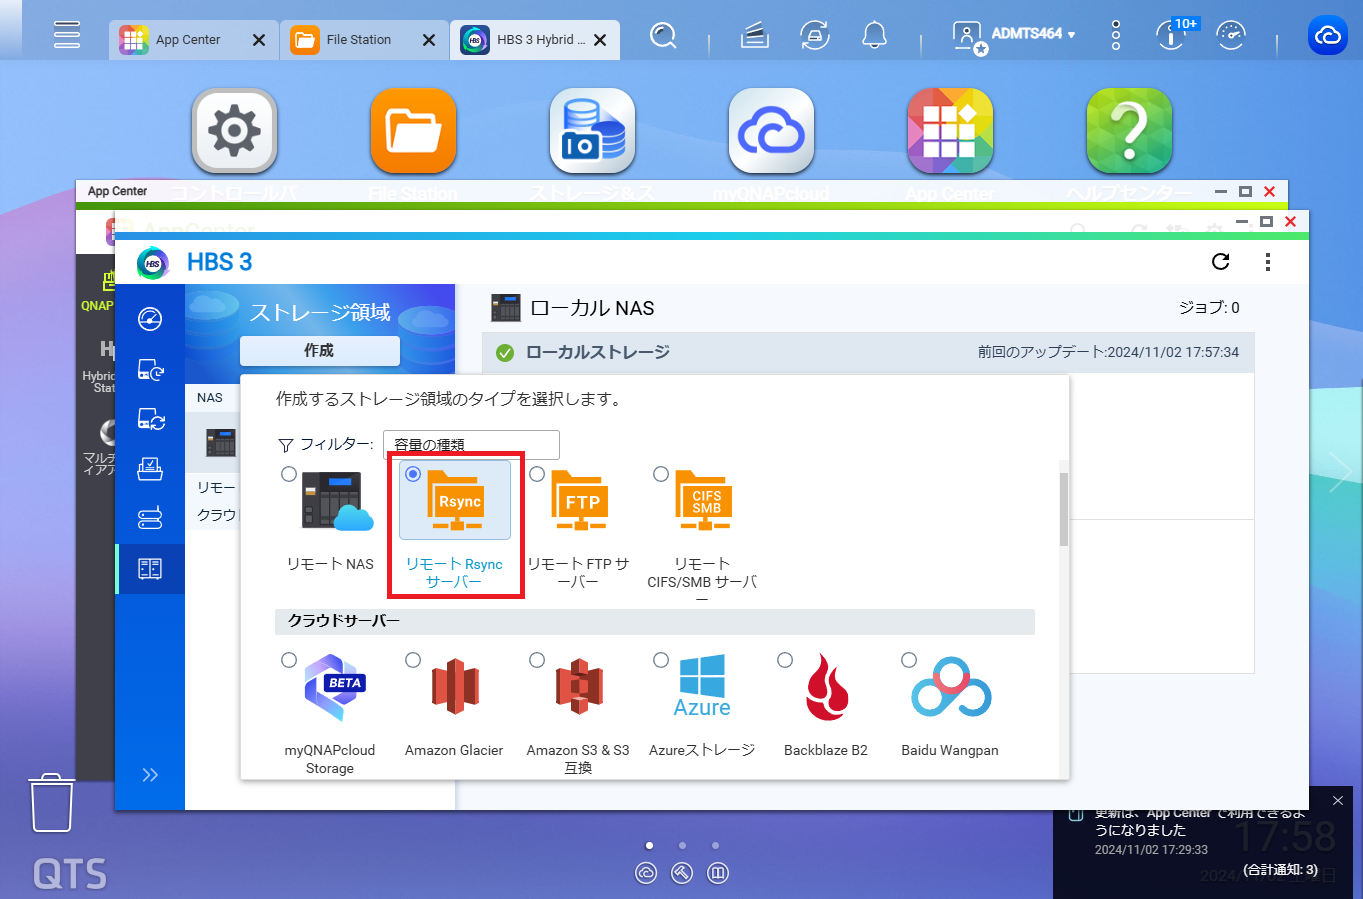Select the リモート CIFS/SMB radio button
Image resolution: width=1363 pixels, height=899 pixels.
tap(661, 474)
